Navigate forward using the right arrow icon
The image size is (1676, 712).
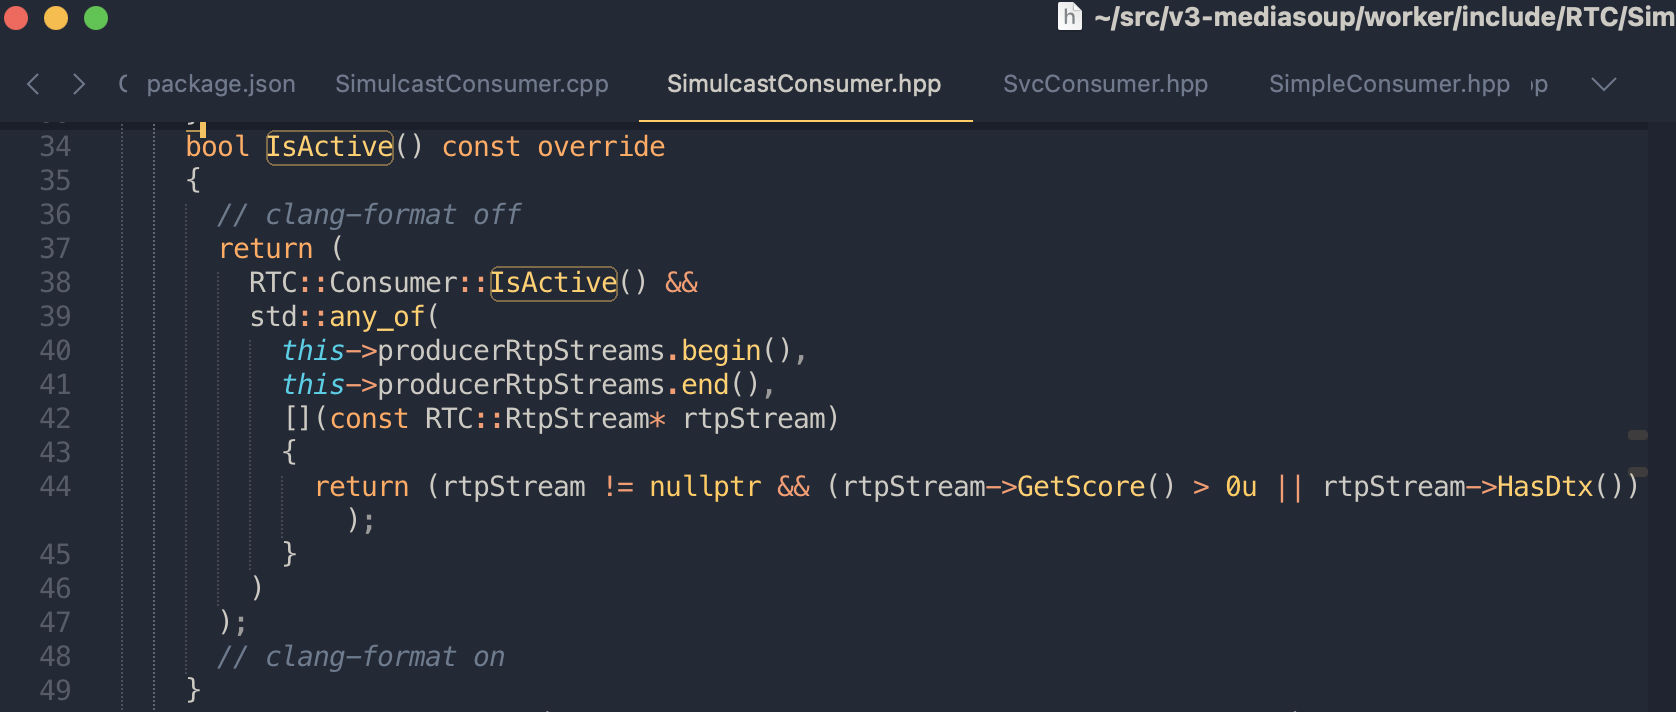[x=78, y=84]
